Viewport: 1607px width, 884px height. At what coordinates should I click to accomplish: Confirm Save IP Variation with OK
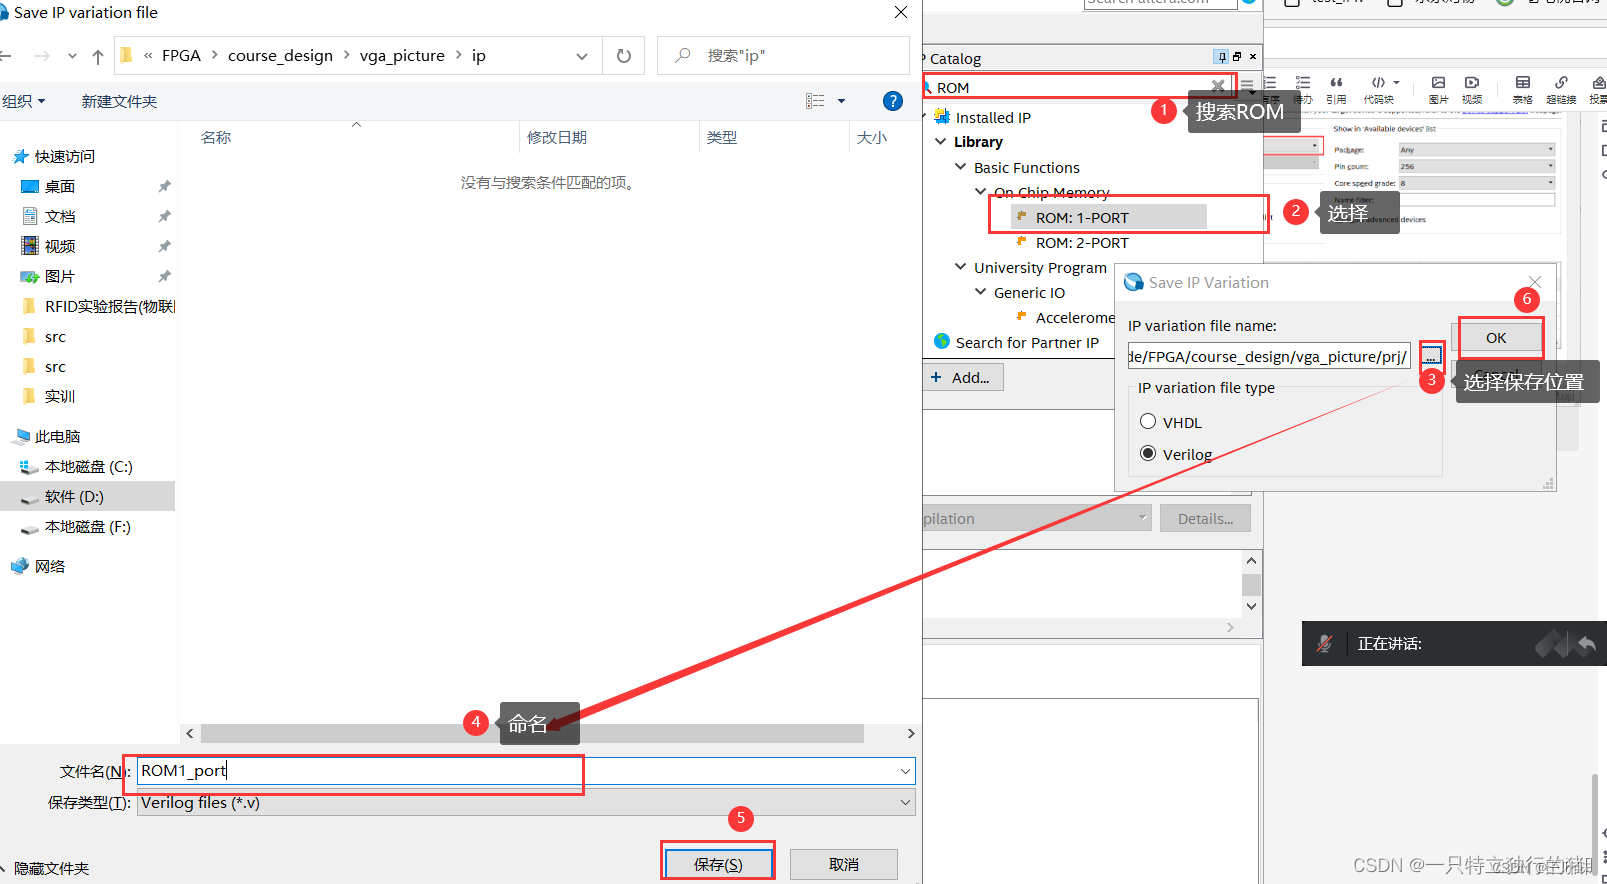pyautogui.click(x=1496, y=338)
